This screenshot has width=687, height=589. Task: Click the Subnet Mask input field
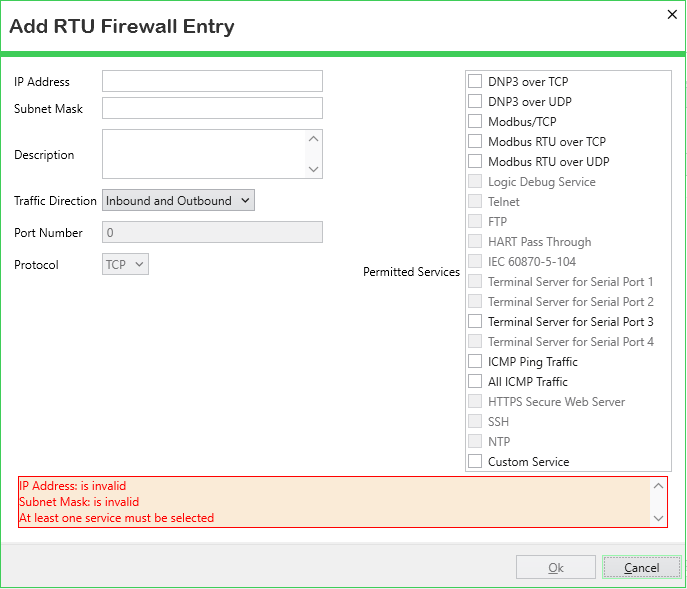pyautogui.click(x=212, y=108)
